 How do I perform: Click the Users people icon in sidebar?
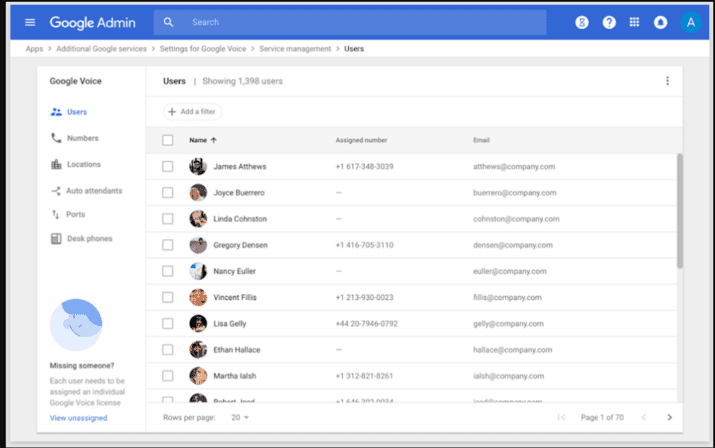point(56,112)
